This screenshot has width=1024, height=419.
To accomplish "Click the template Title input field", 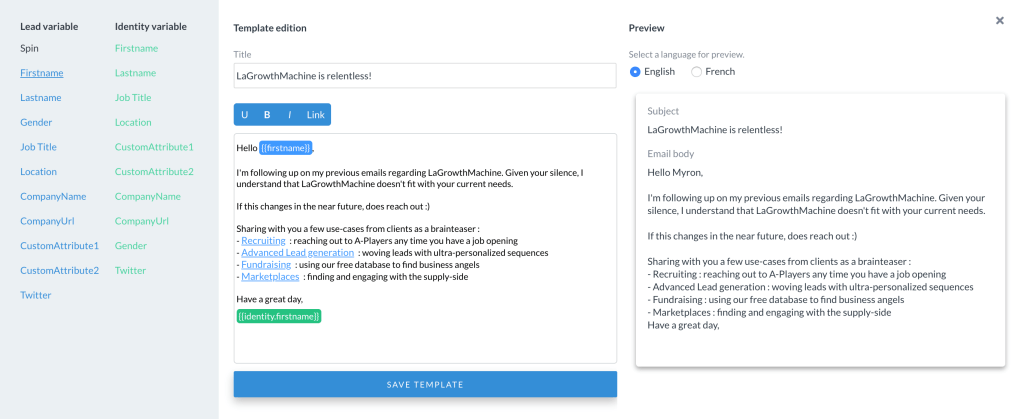I will [425, 76].
